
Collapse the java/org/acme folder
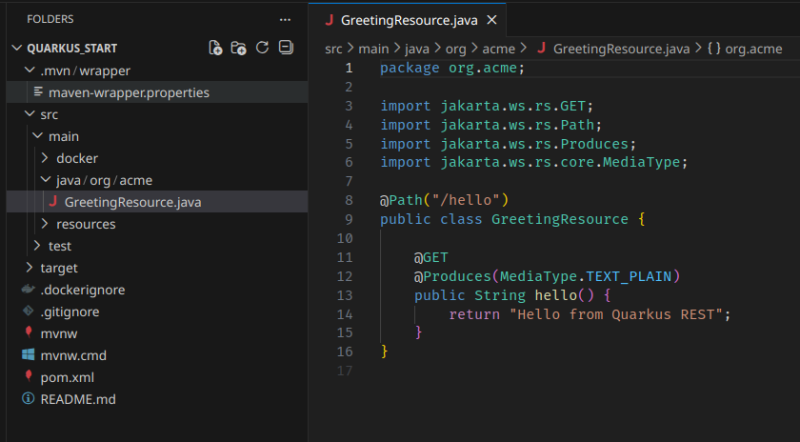click(45, 180)
